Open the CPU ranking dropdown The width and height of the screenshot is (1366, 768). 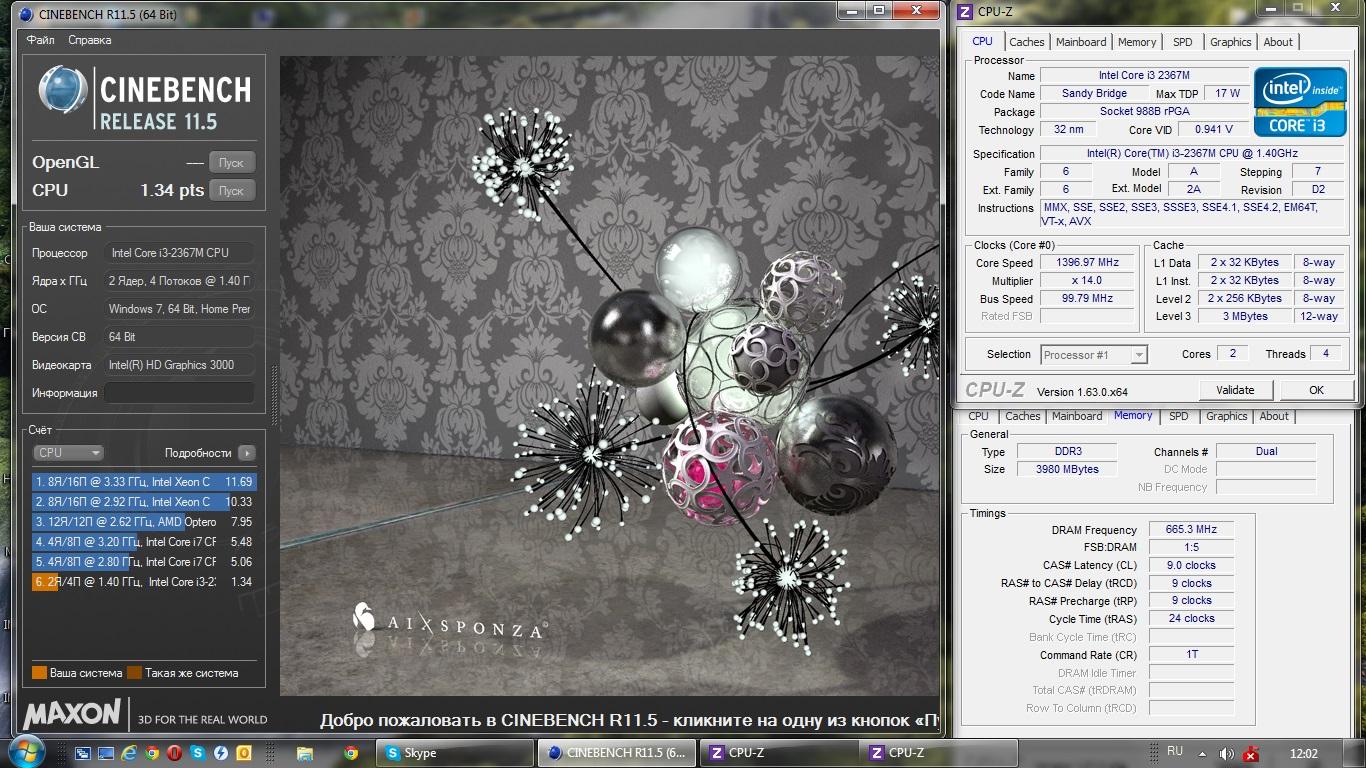coord(68,453)
